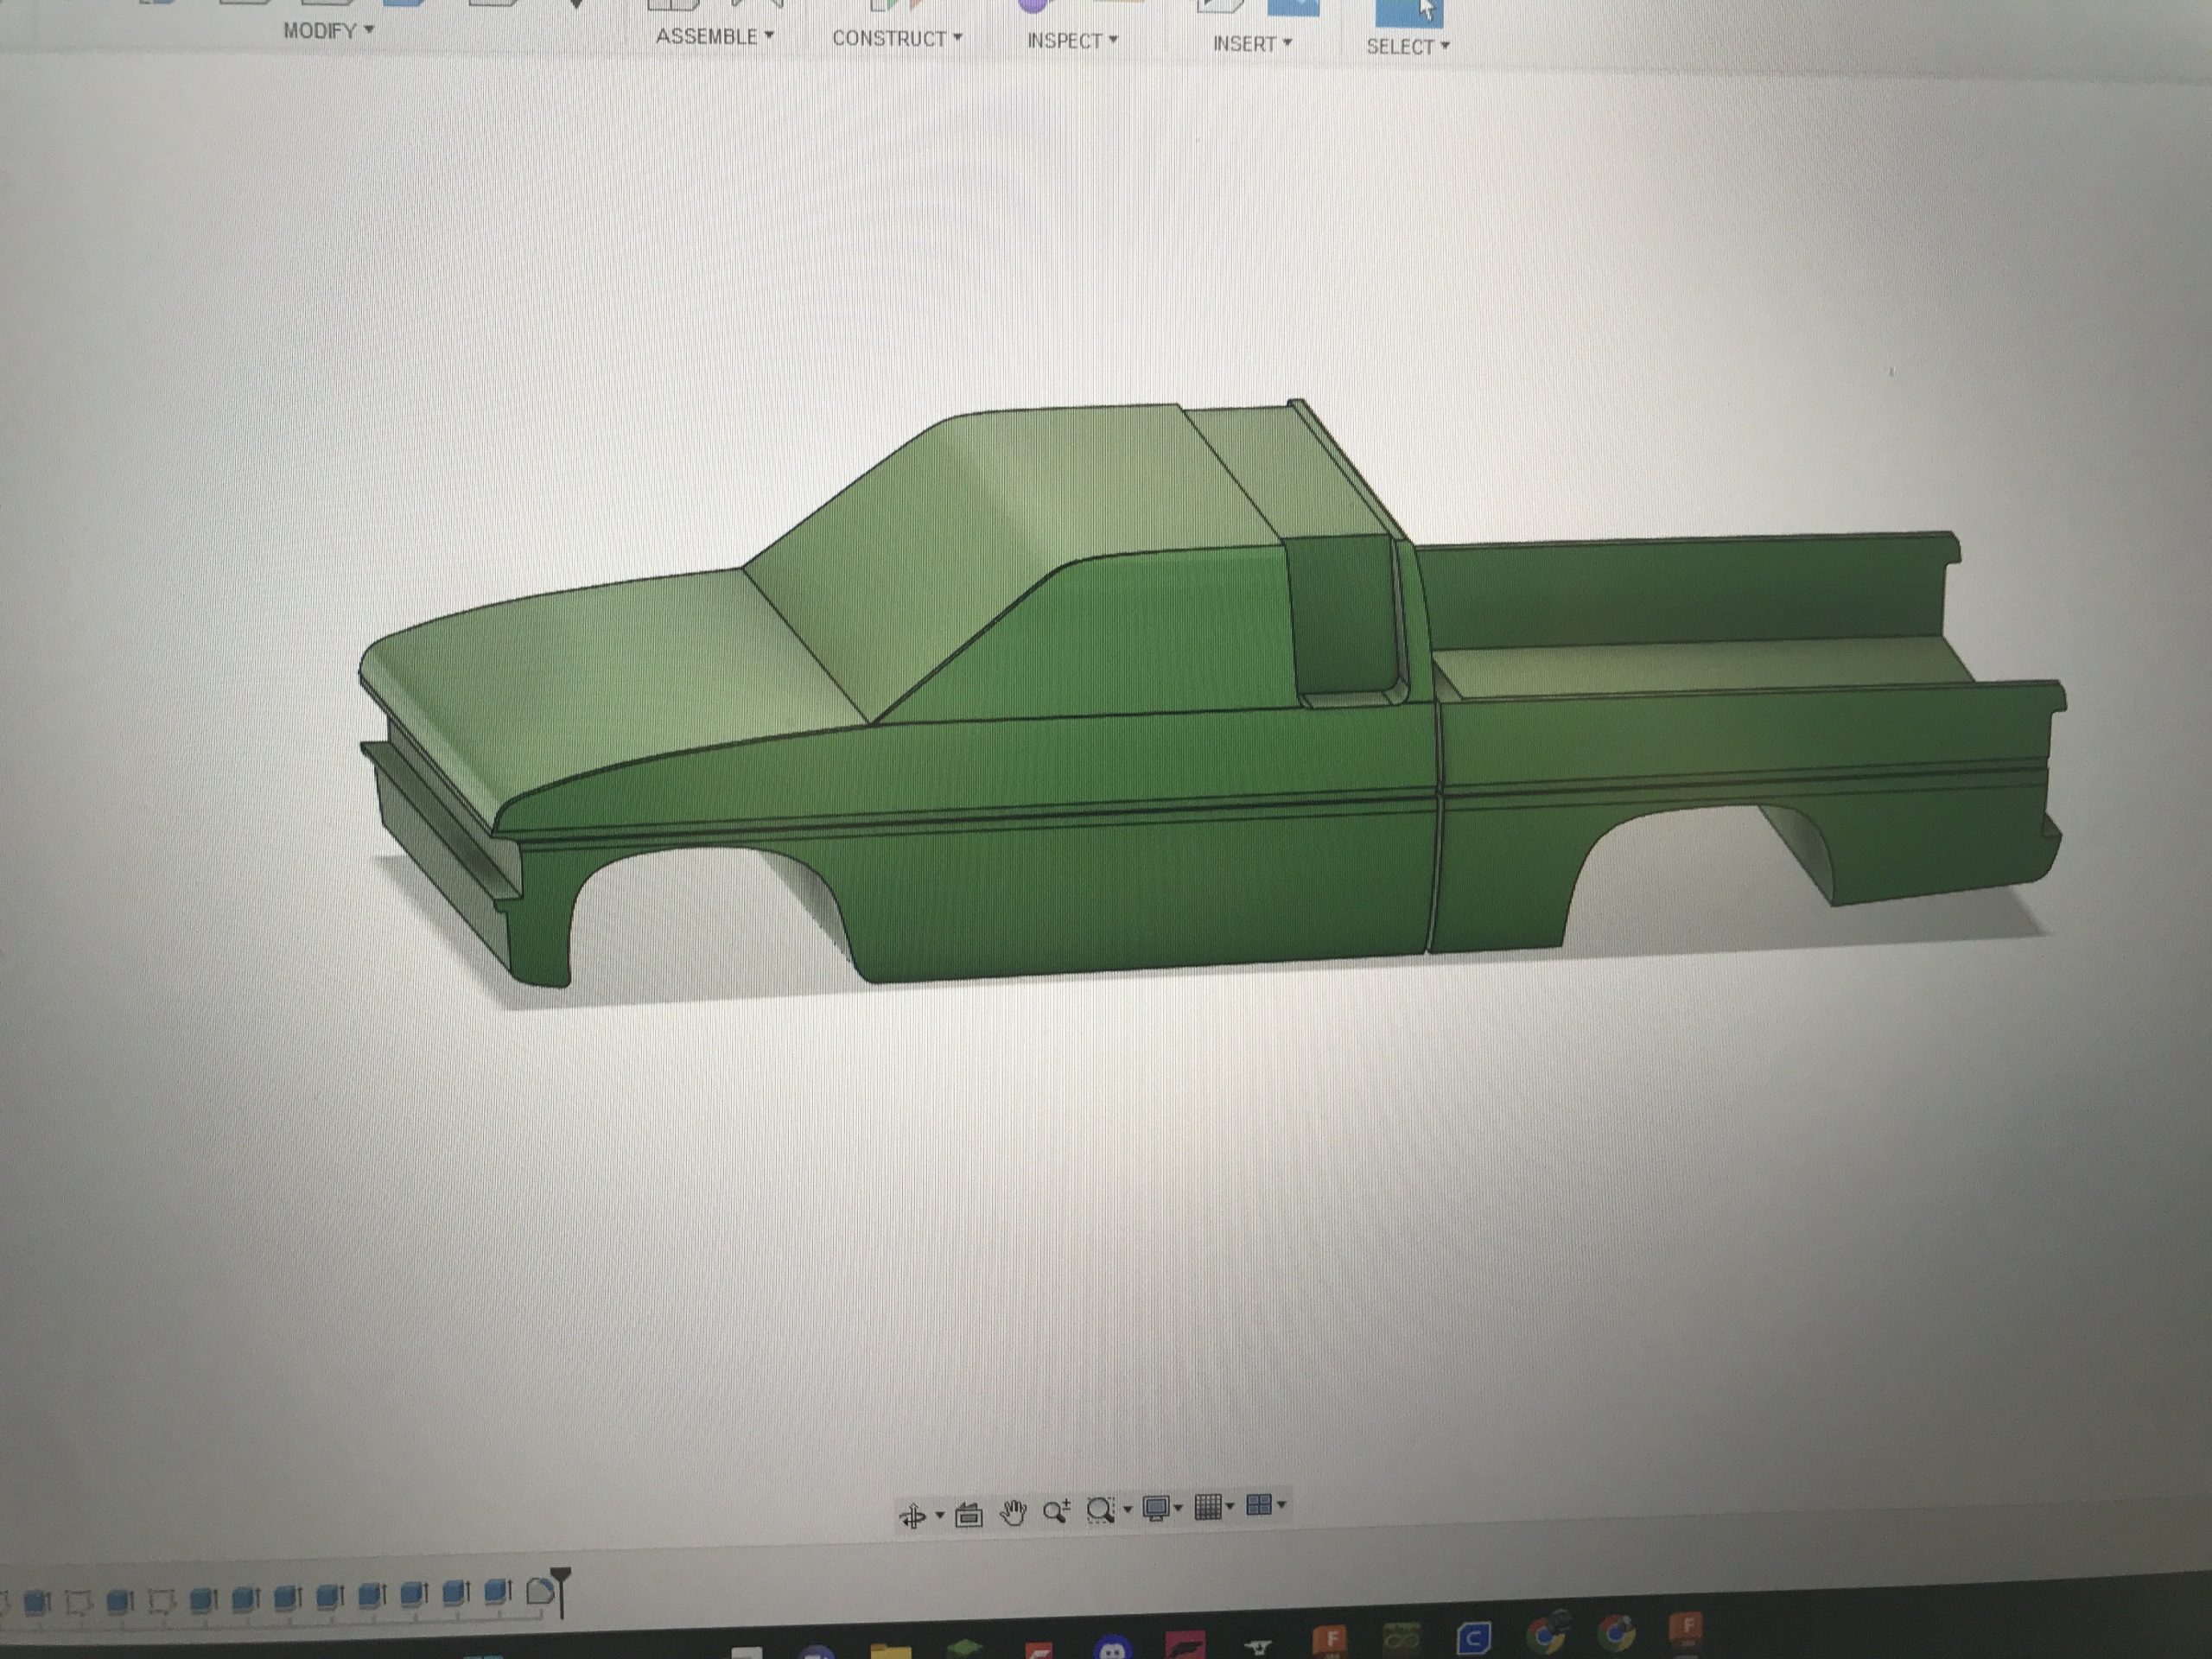The image size is (2212, 1659).
Task: Open the INSPECT menu
Action: [x=1071, y=41]
